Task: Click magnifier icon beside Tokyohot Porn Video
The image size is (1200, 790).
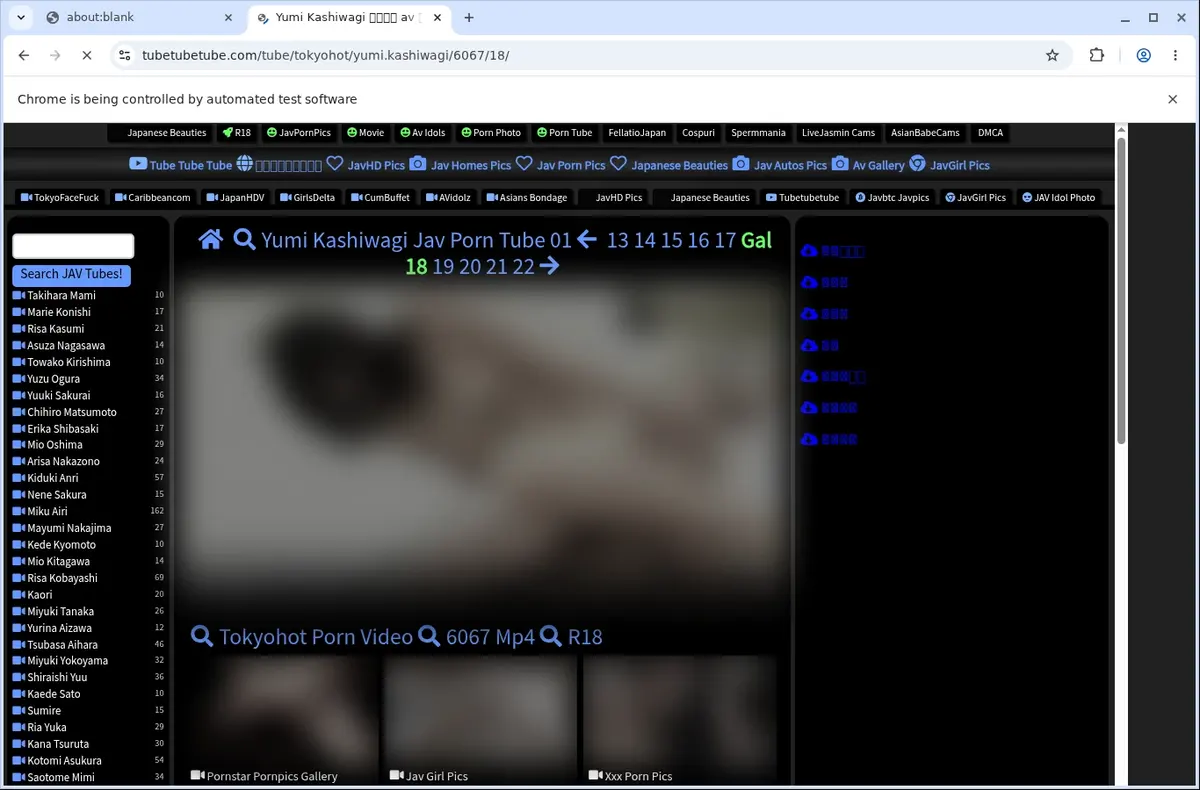Action: [x=202, y=636]
